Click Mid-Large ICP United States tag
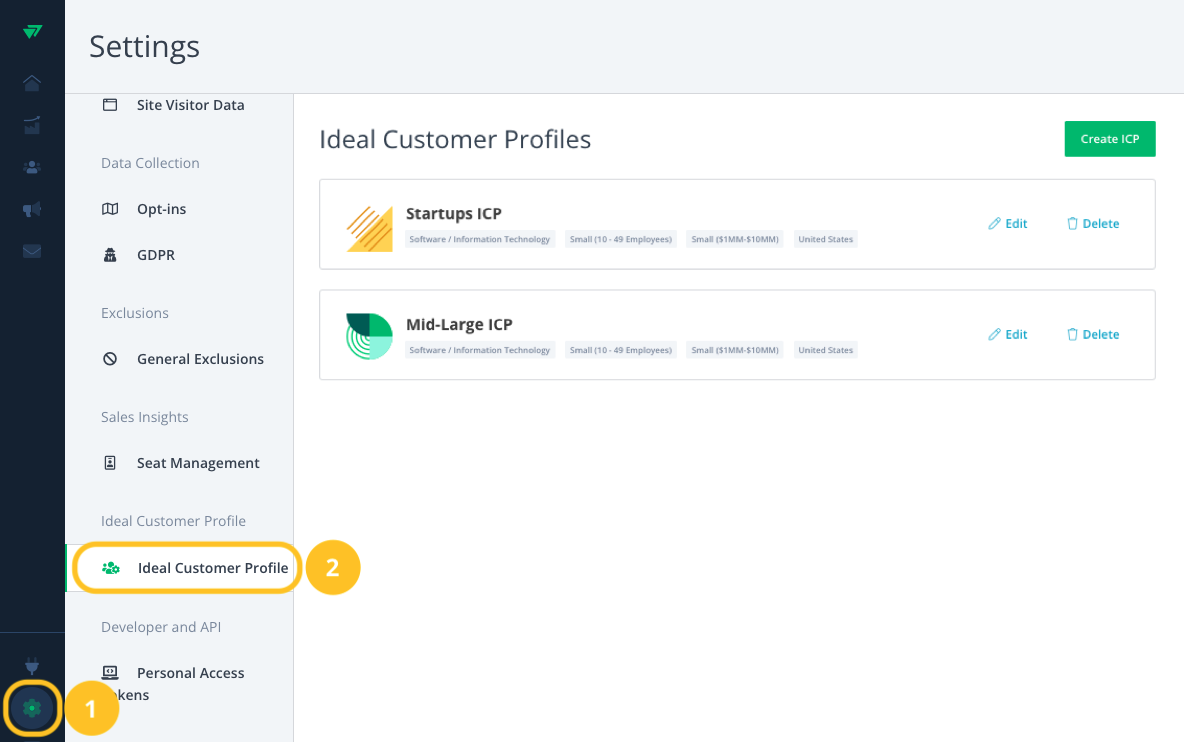The height and width of the screenshot is (742, 1184). 825,350
